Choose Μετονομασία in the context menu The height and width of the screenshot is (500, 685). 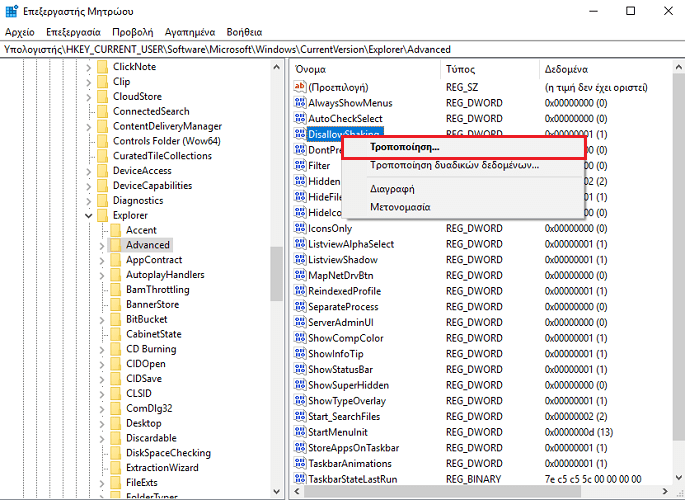(x=463, y=207)
